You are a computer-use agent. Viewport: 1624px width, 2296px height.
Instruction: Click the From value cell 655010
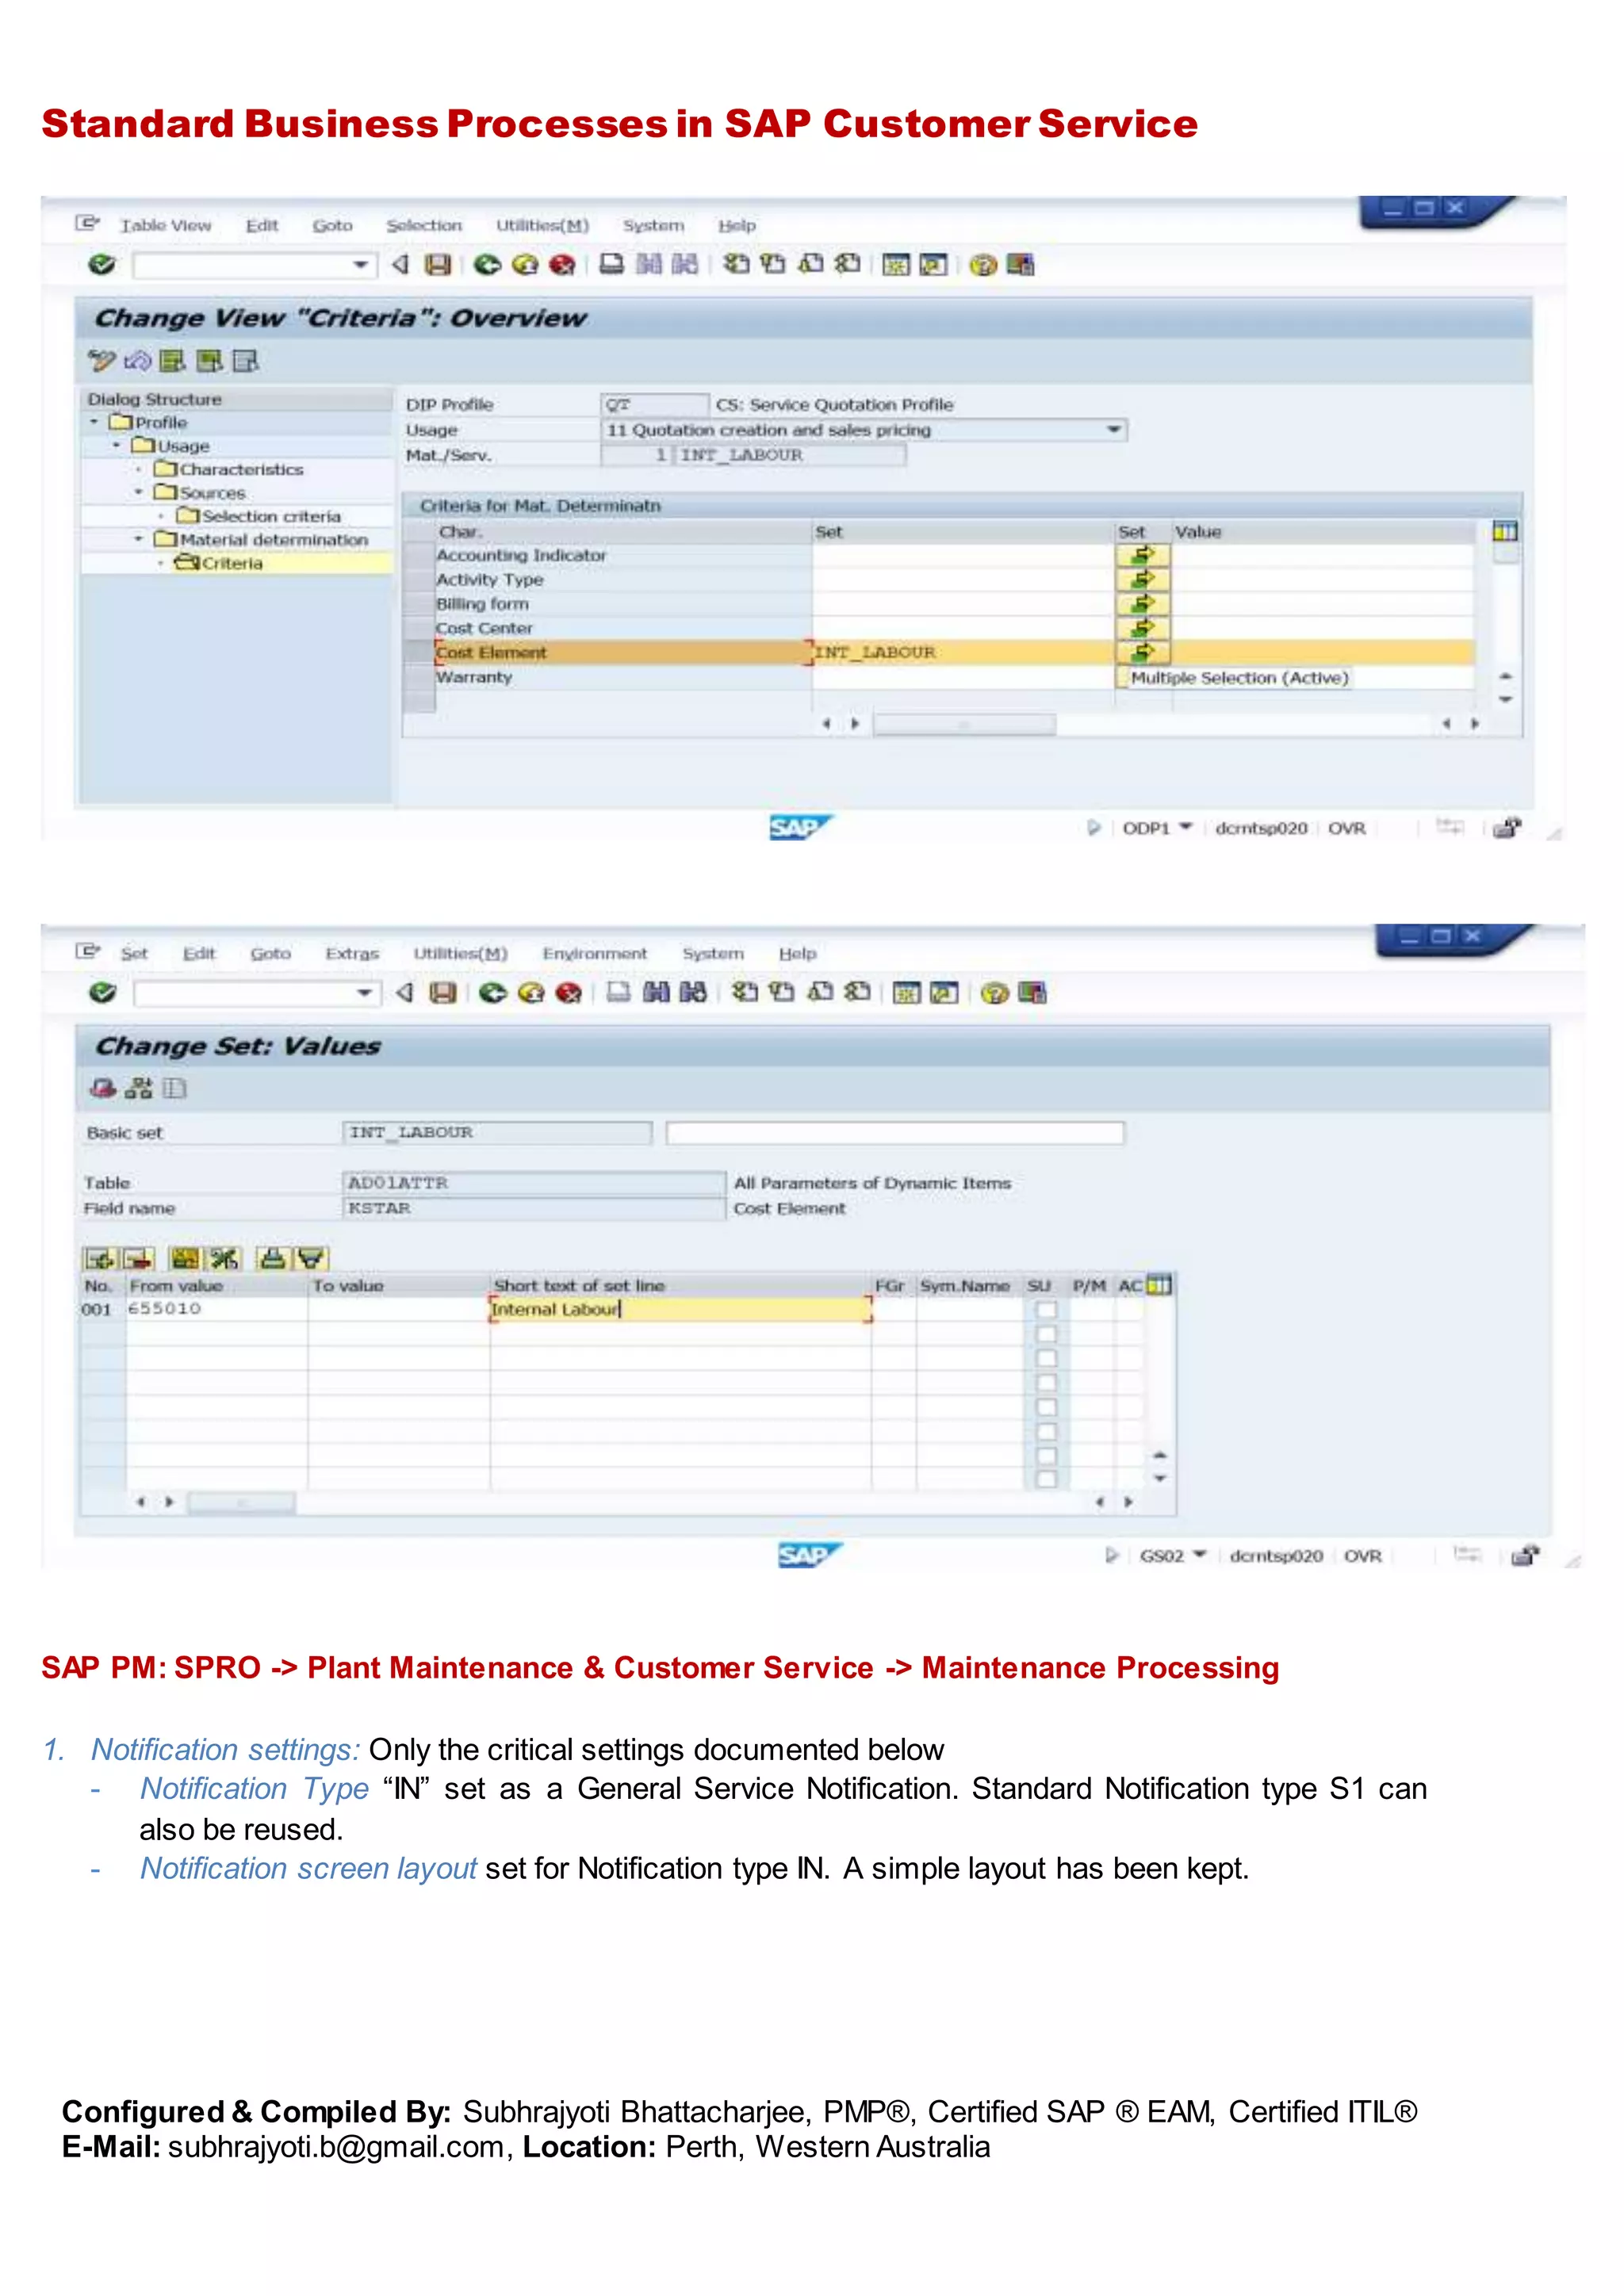coord(216,1310)
